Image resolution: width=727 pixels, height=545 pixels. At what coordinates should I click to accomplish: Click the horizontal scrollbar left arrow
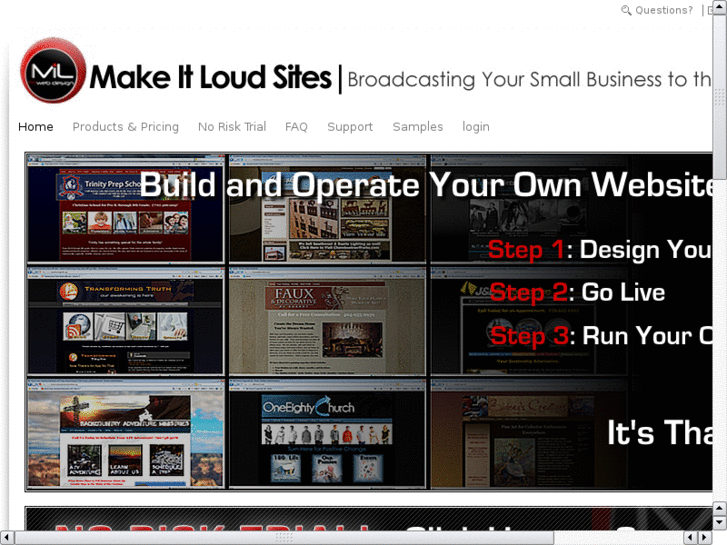pyautogui.click(x=8, y=537)
